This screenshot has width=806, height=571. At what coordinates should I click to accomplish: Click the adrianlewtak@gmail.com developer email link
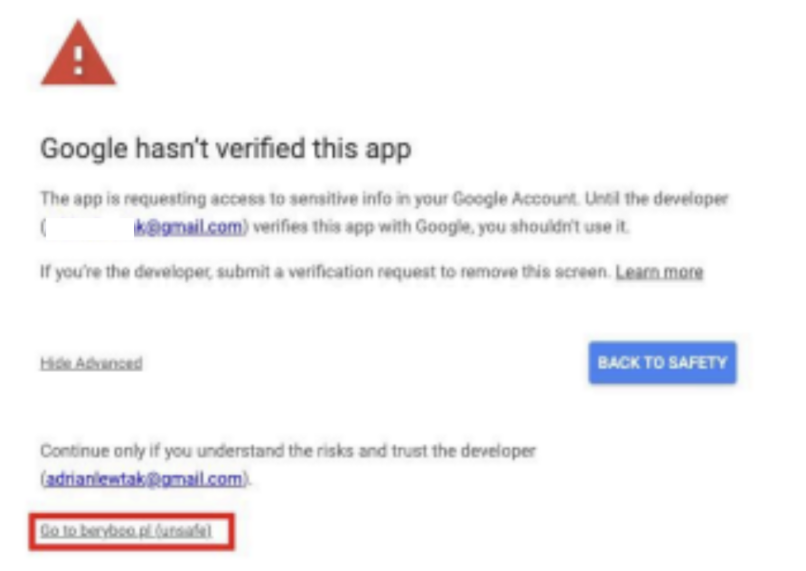(x=144, y=479)
